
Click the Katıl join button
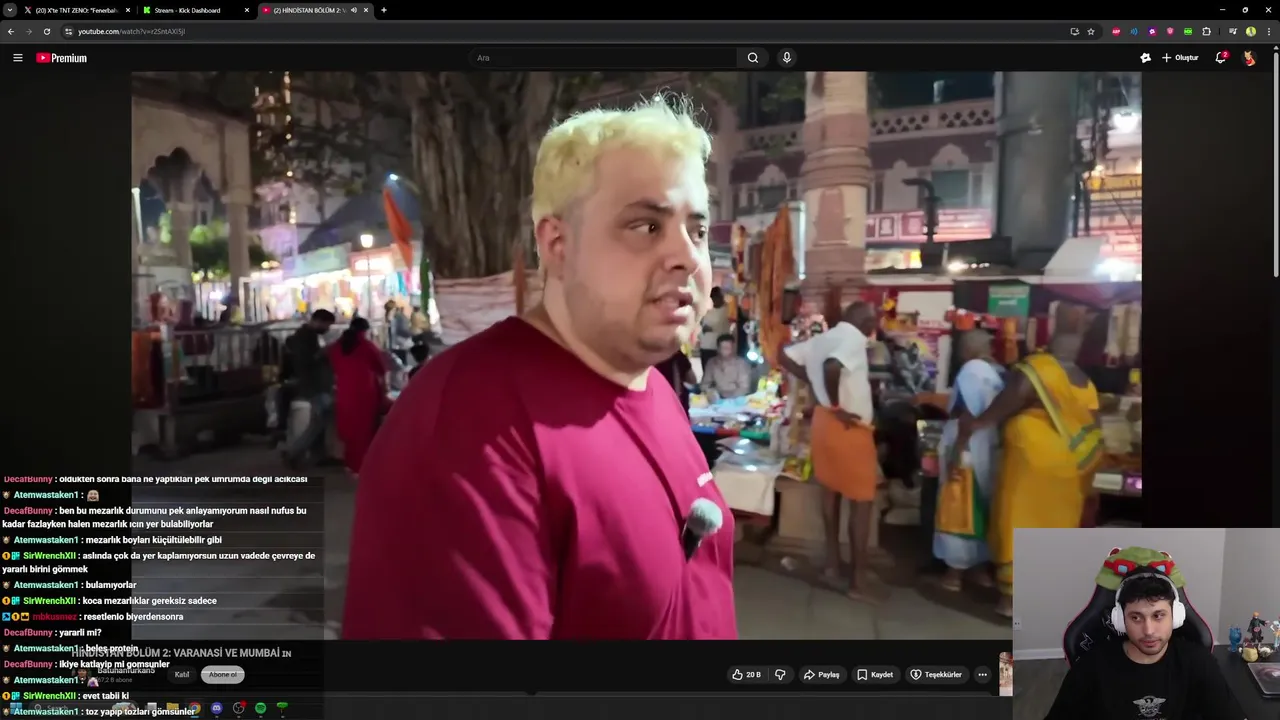182,675
